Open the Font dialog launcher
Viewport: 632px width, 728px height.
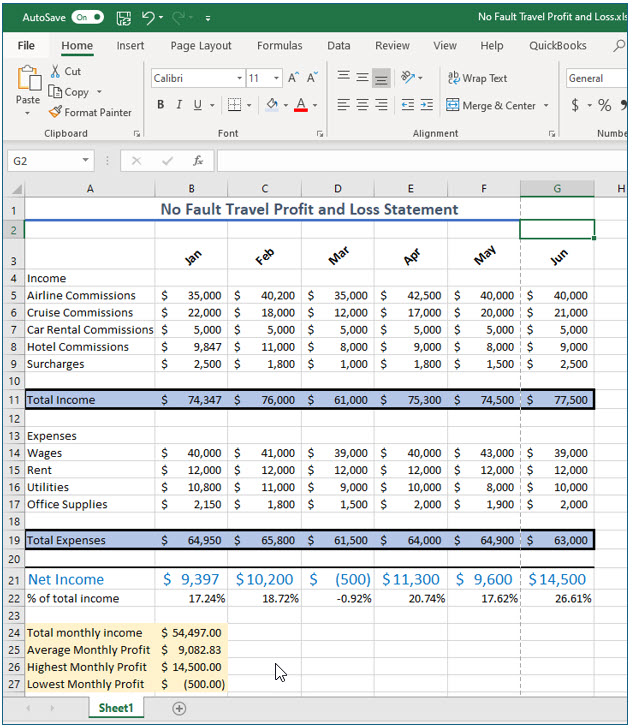319,134
